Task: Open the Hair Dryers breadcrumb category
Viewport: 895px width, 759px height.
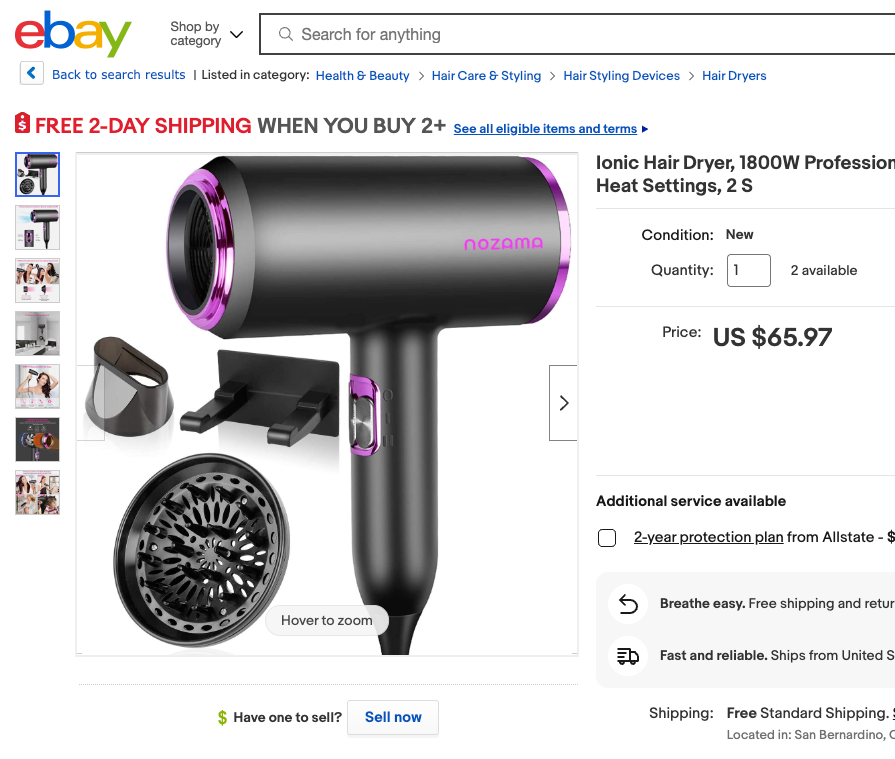Action: coord(734,75)
